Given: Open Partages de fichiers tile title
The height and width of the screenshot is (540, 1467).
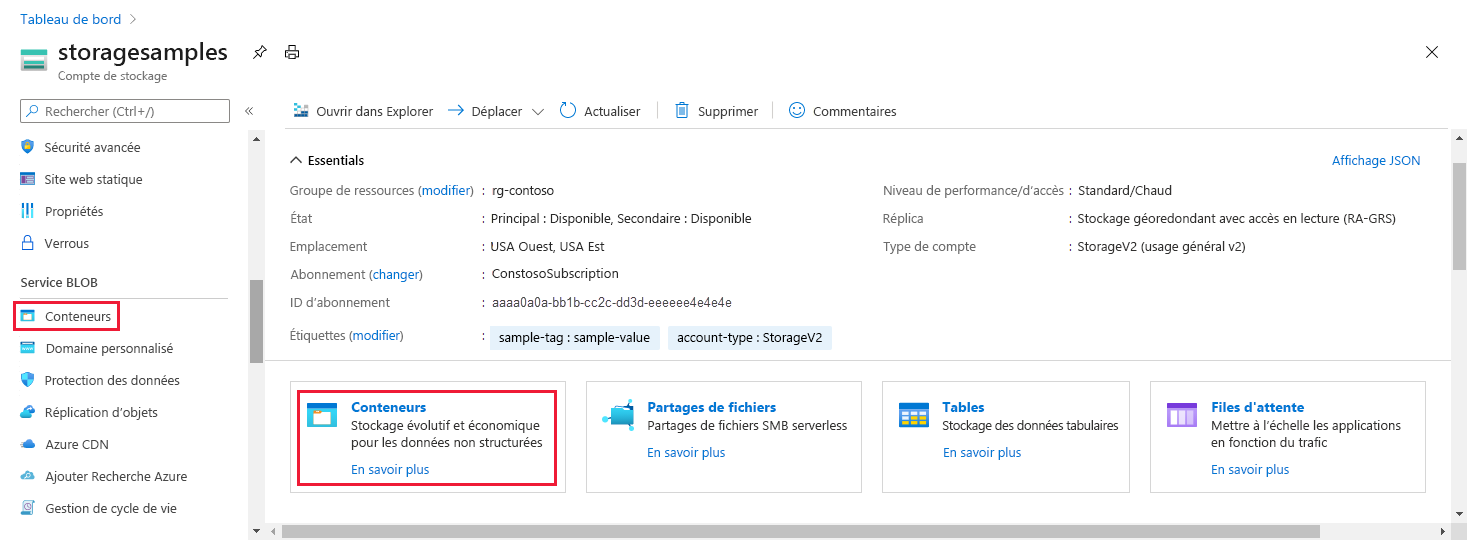Looking at the screenshot, I should click(x=712, y=407).
